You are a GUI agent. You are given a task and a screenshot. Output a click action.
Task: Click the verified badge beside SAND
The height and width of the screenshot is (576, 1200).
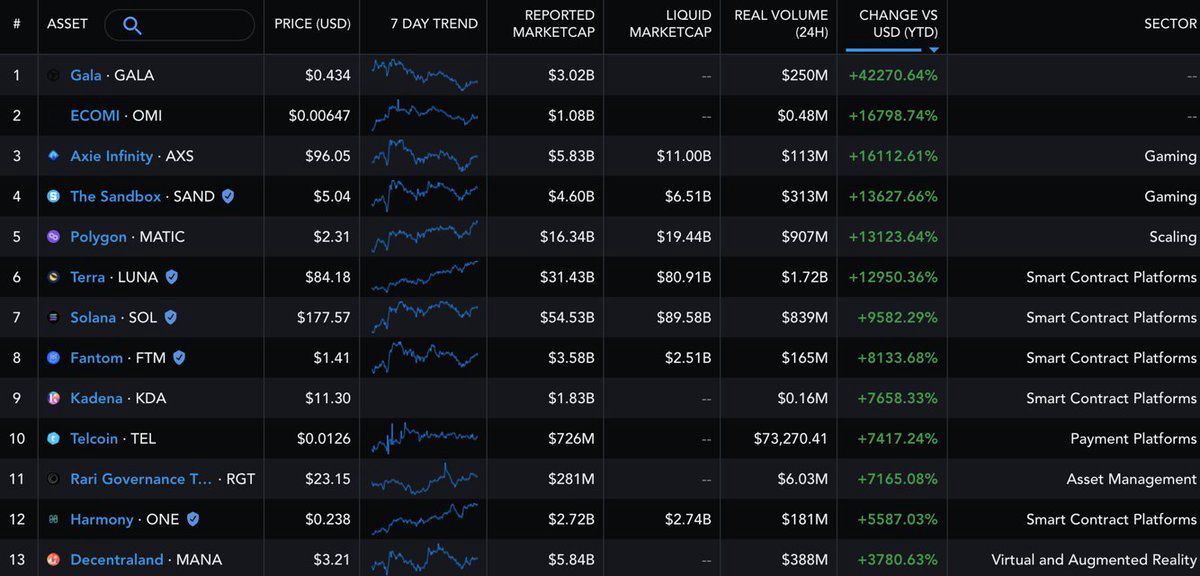pyautogui.click(x=228, y=196)
